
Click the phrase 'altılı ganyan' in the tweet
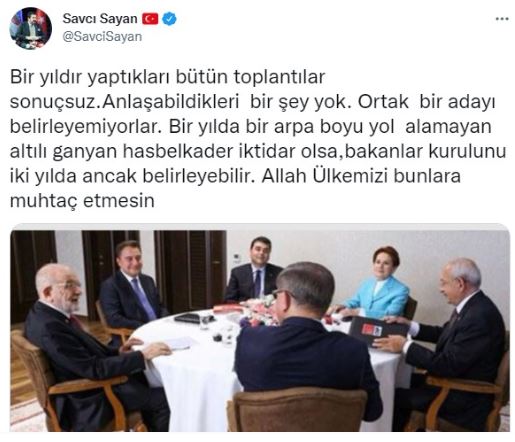point(63,152)
